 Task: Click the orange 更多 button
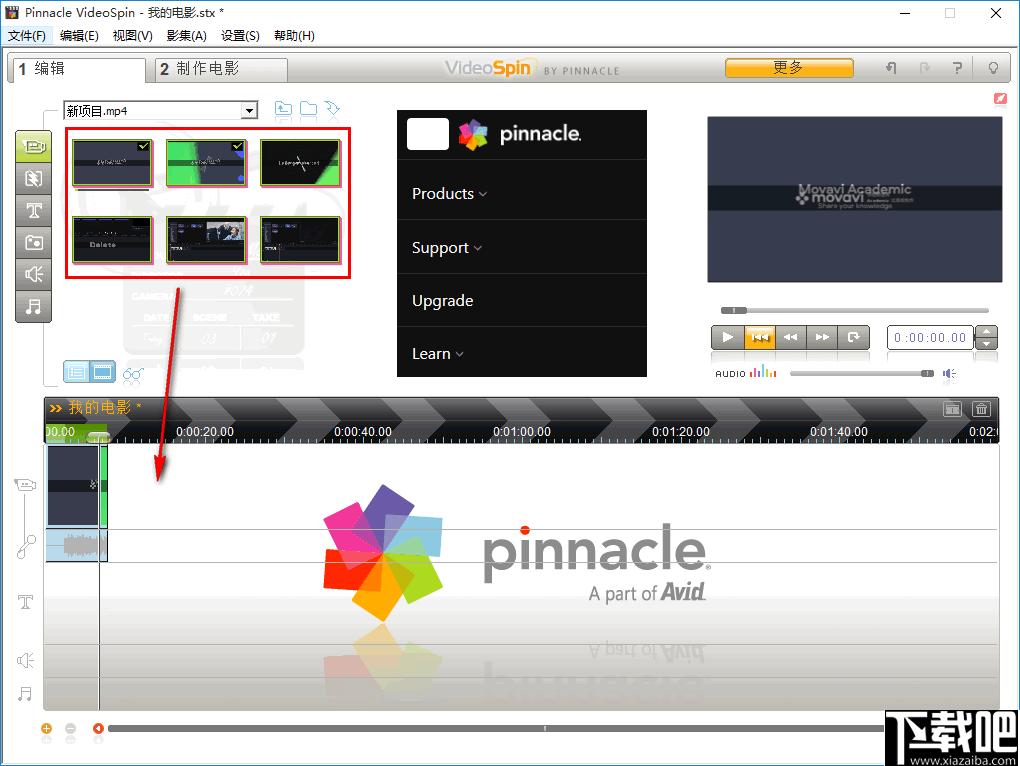pos(789,68)
